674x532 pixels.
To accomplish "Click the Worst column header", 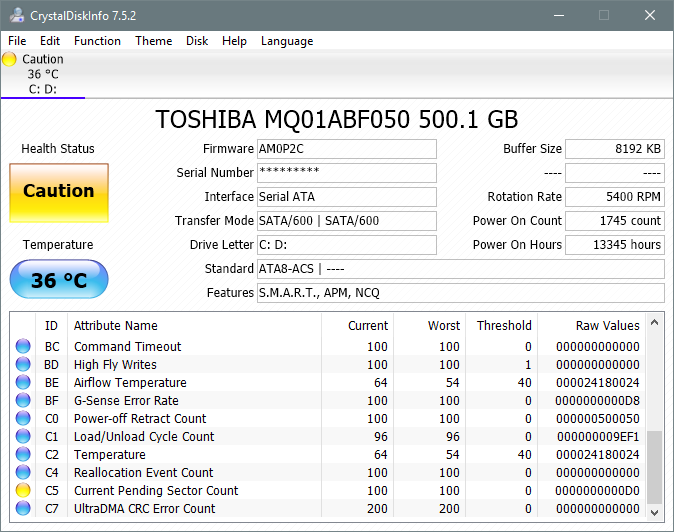I will point(429,325).
